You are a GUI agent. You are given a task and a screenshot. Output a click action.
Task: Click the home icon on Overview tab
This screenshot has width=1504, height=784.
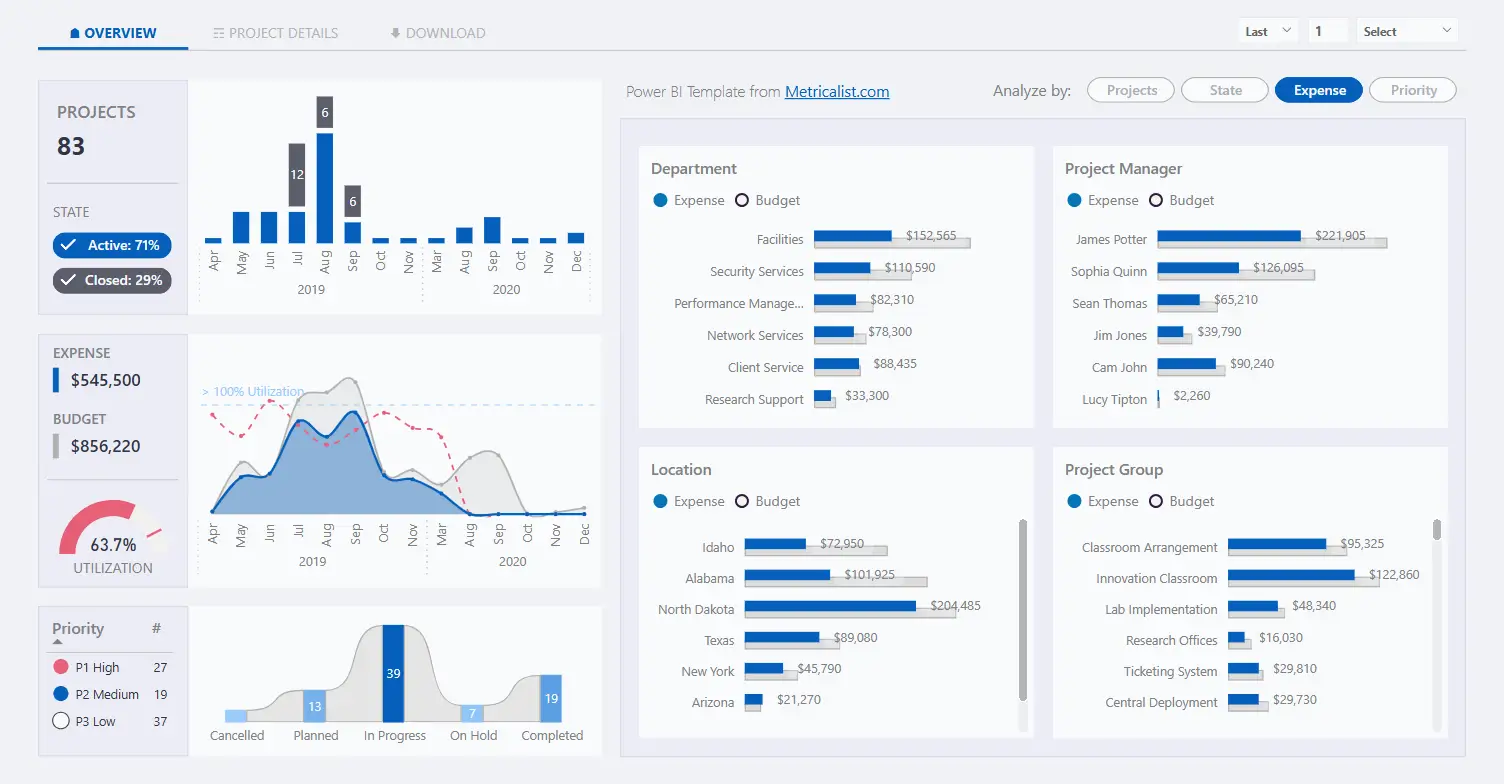point(75,33)
